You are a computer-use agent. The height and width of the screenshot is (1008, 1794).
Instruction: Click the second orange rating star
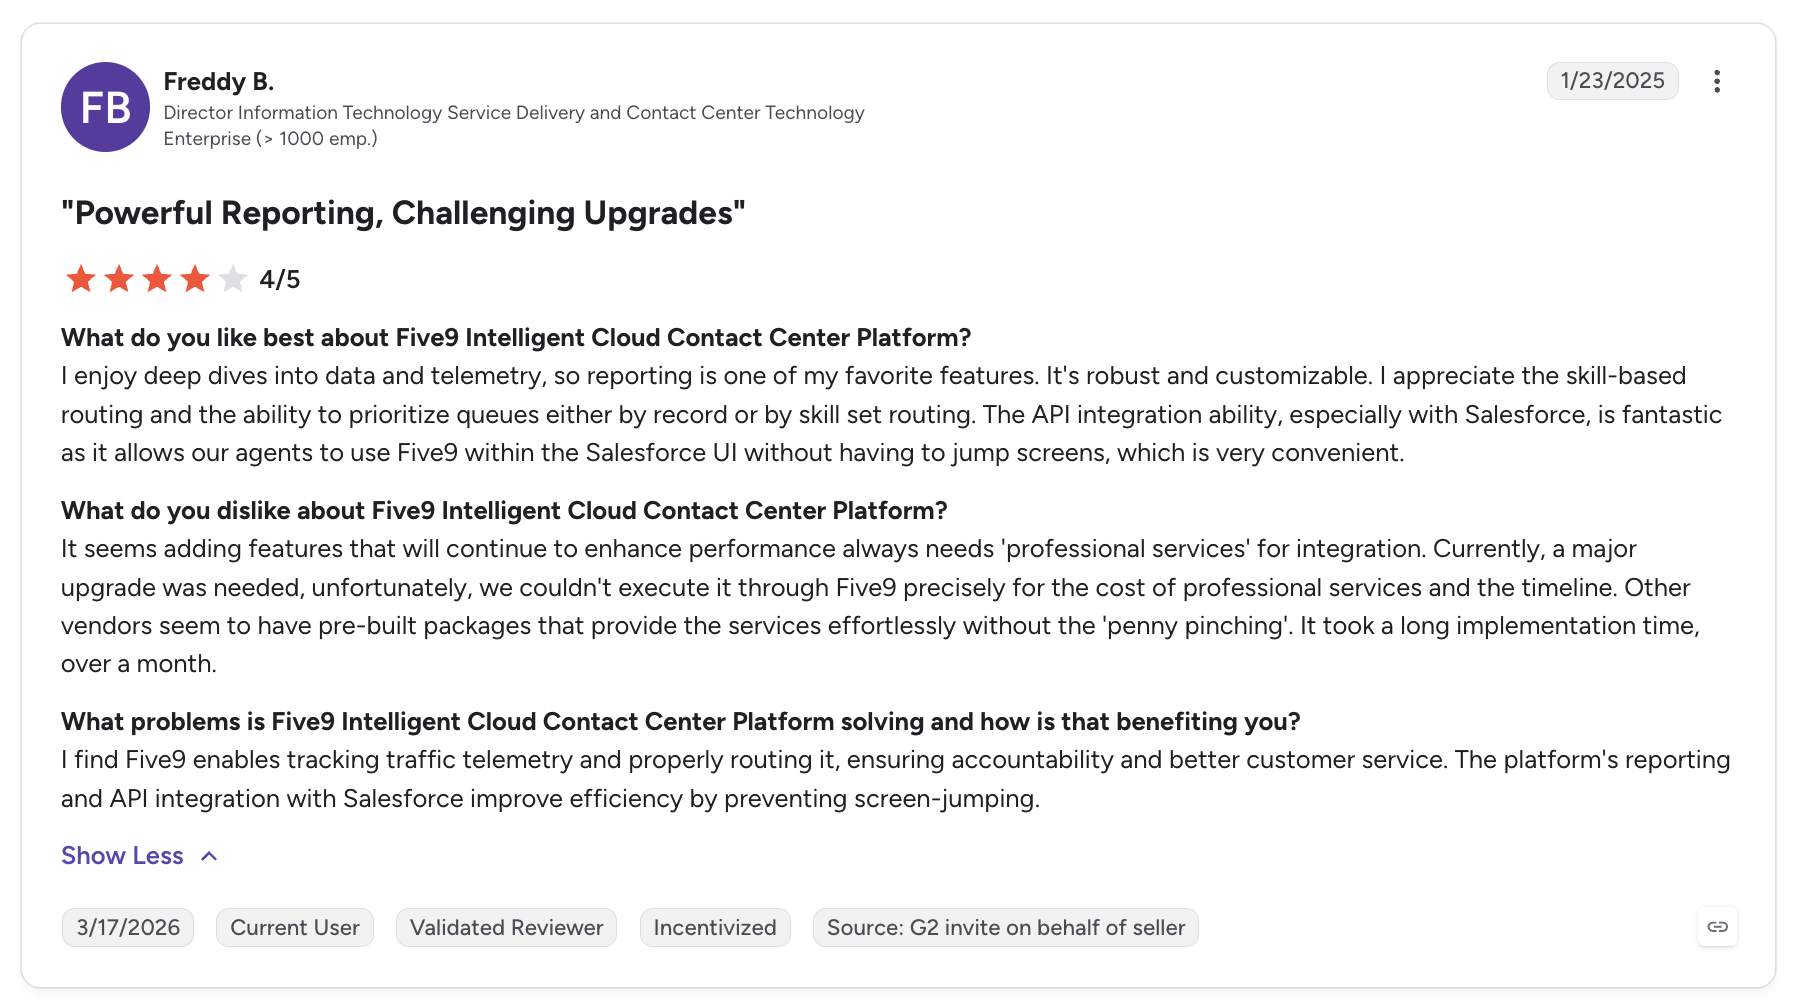[x=119, y=279]
